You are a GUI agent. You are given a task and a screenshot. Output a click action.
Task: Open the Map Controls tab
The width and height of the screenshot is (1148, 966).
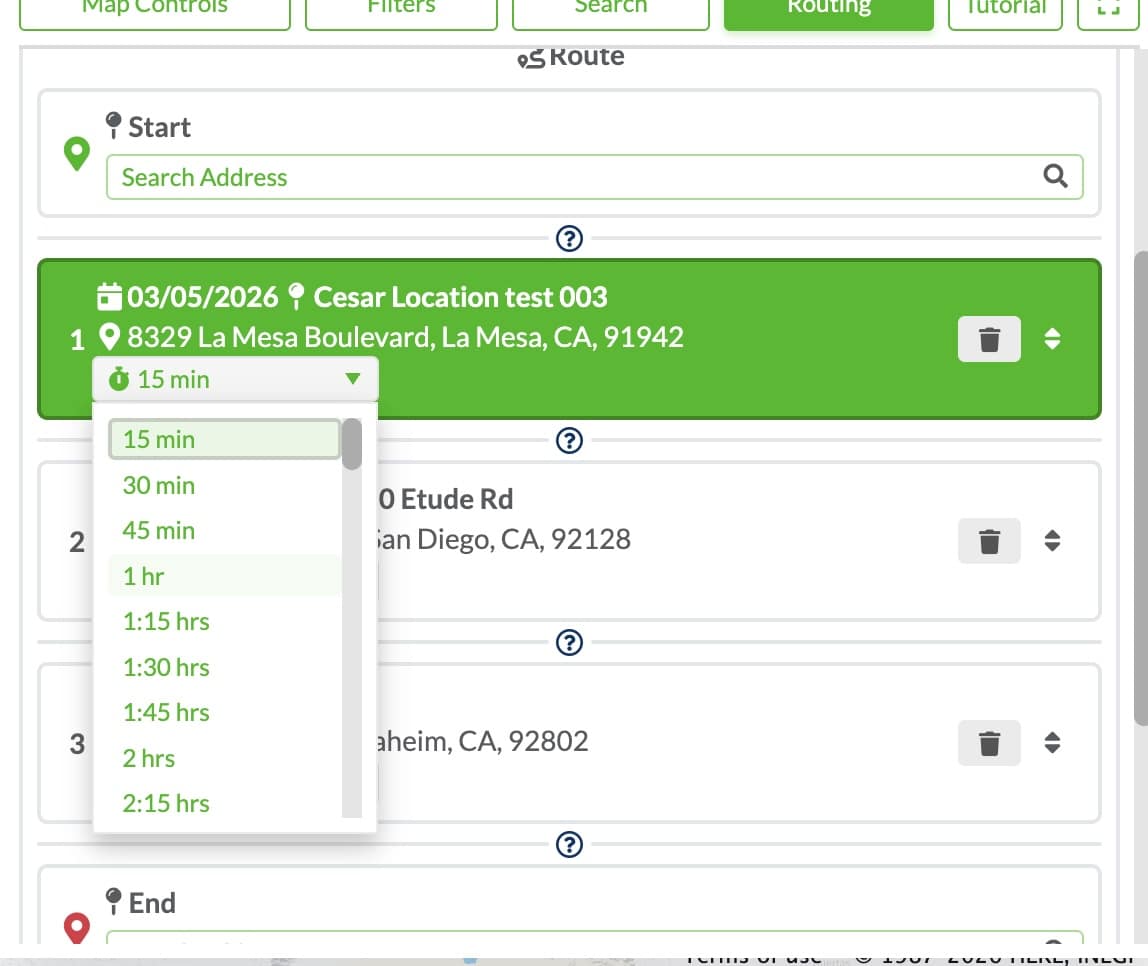tap(154, 9)
